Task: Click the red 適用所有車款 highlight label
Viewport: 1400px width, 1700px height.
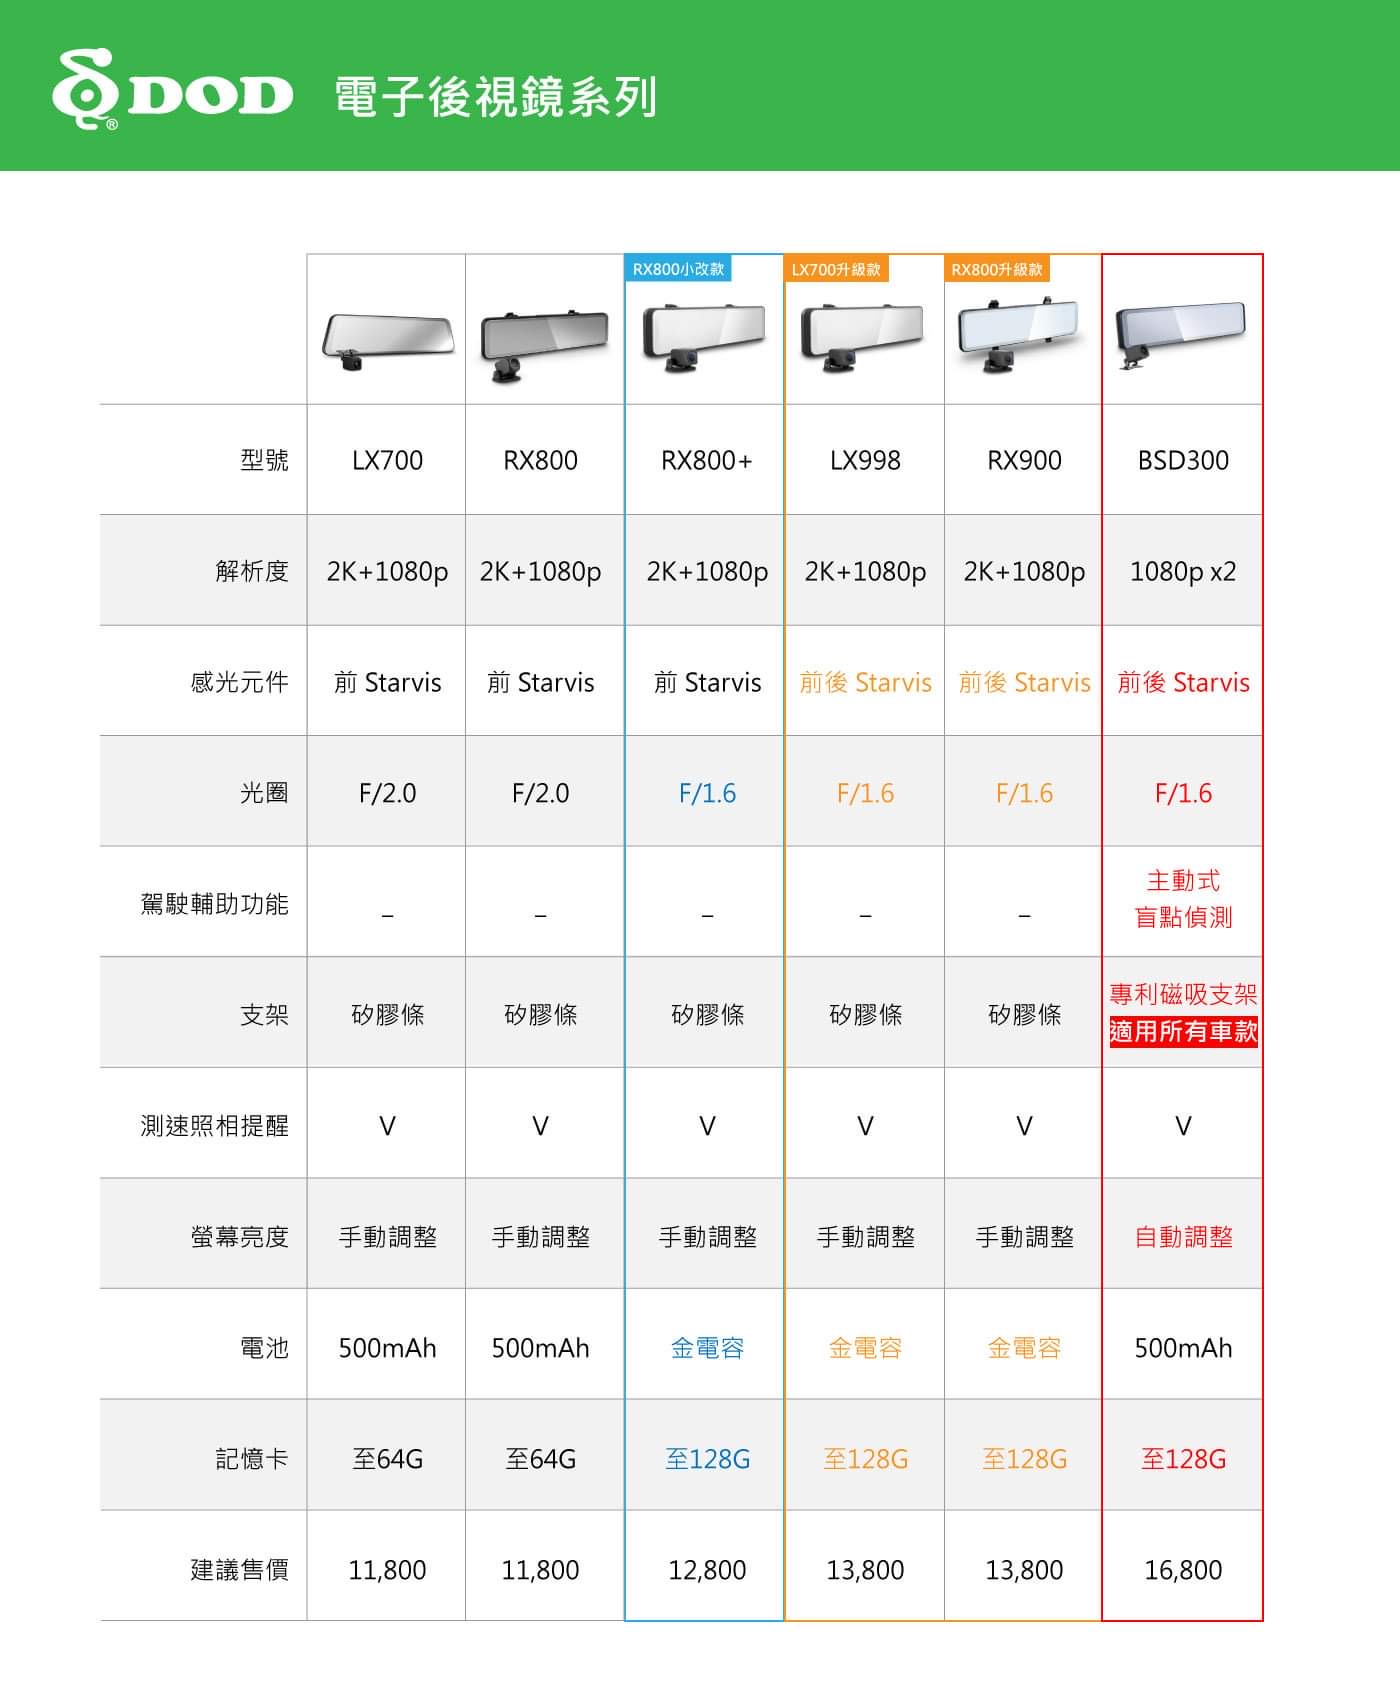Action: (1183, 1032)
